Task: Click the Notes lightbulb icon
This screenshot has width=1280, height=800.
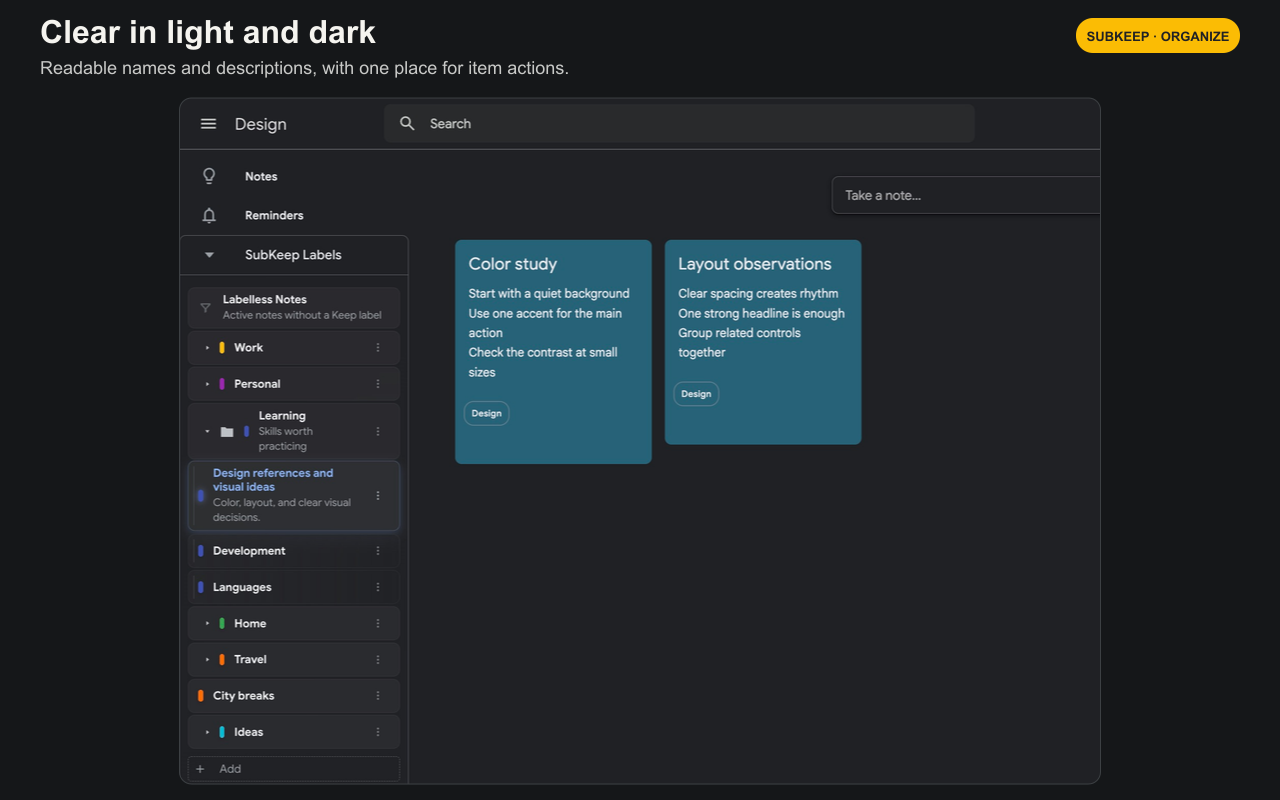Action: click(209, 176)
